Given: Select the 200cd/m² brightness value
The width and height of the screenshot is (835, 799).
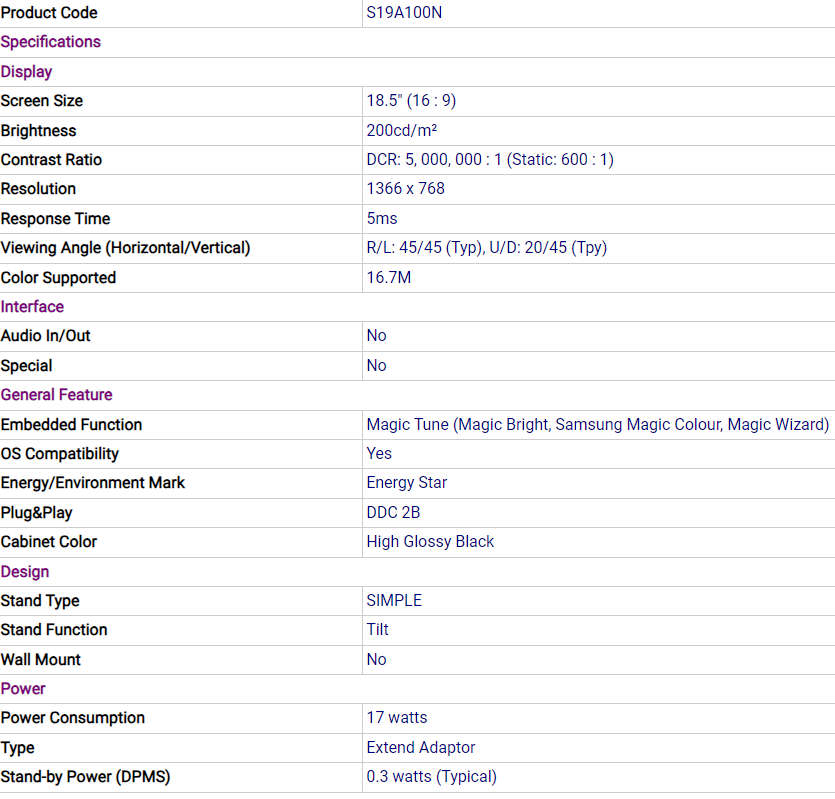Looking at the screenshot, I should tap(401, 131).
